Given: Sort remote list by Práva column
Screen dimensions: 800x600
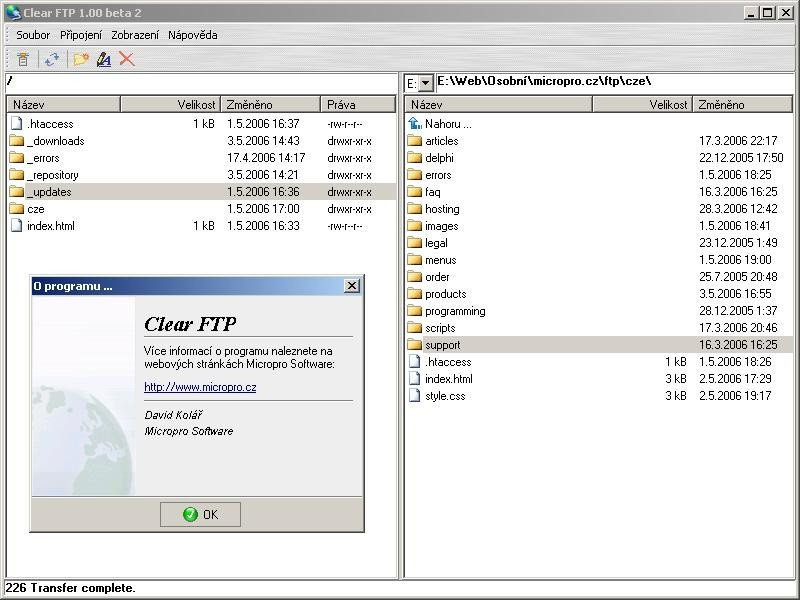Looking at the screenshot, I should (x=358, y=105).
